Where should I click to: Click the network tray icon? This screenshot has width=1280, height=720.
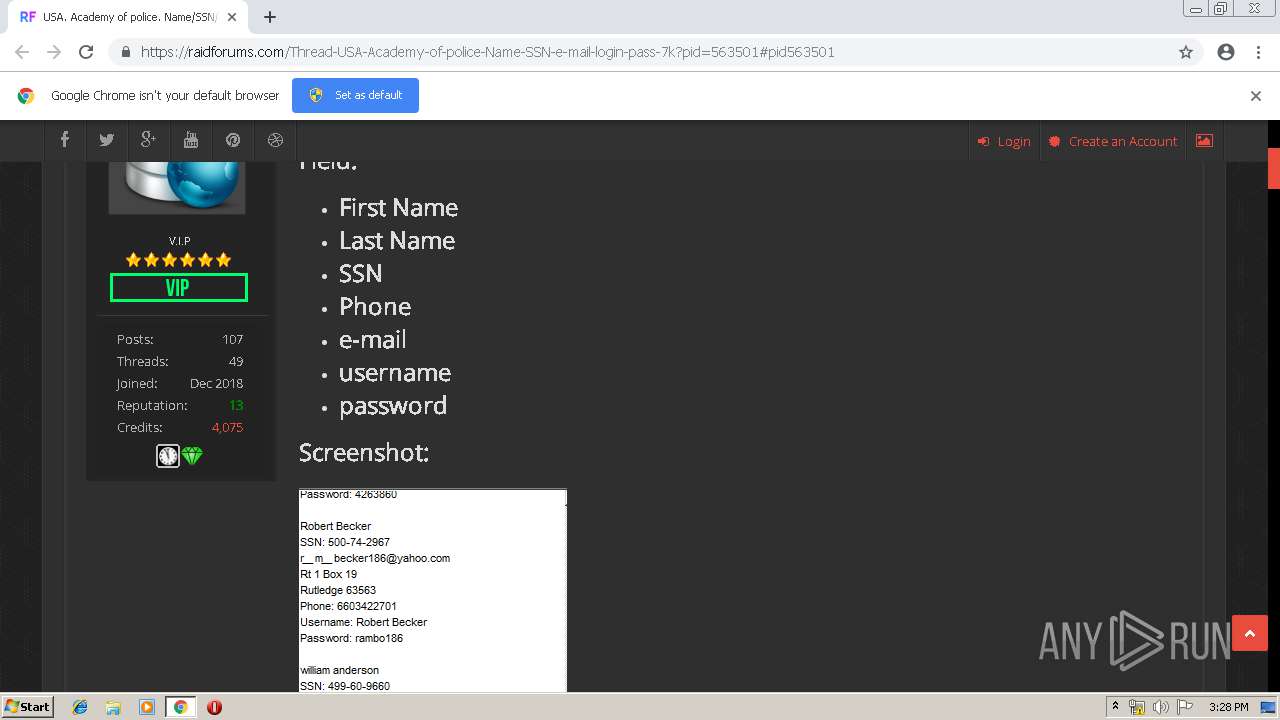(1137, 707)
